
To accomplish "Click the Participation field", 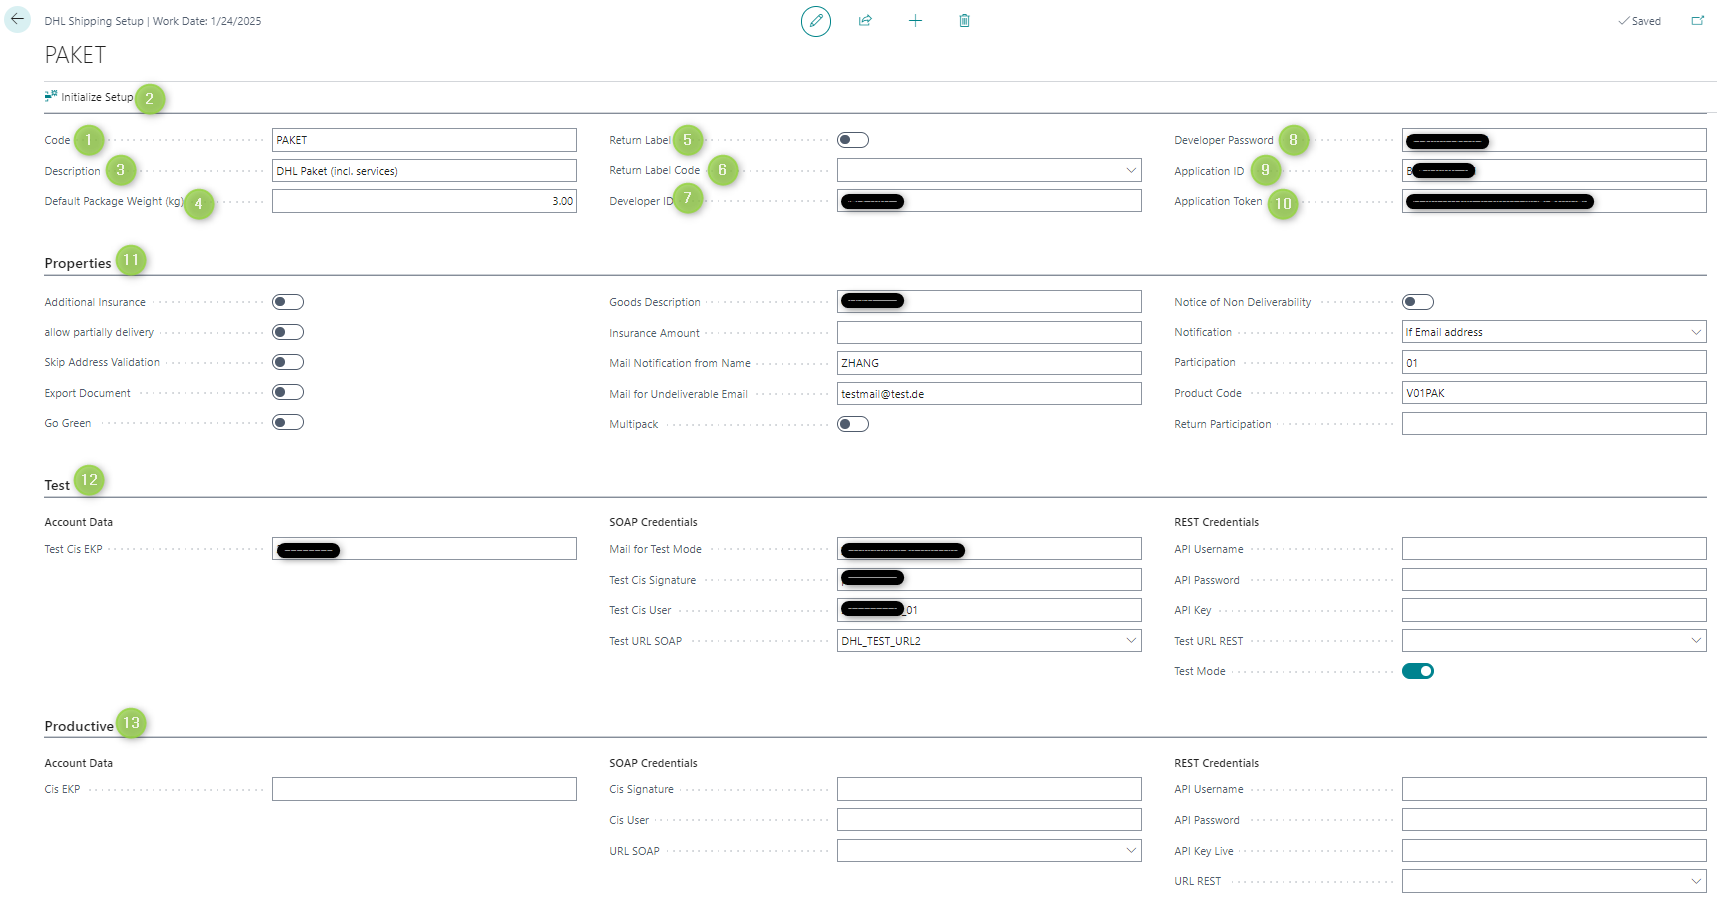I will [x=1554, y=362].
